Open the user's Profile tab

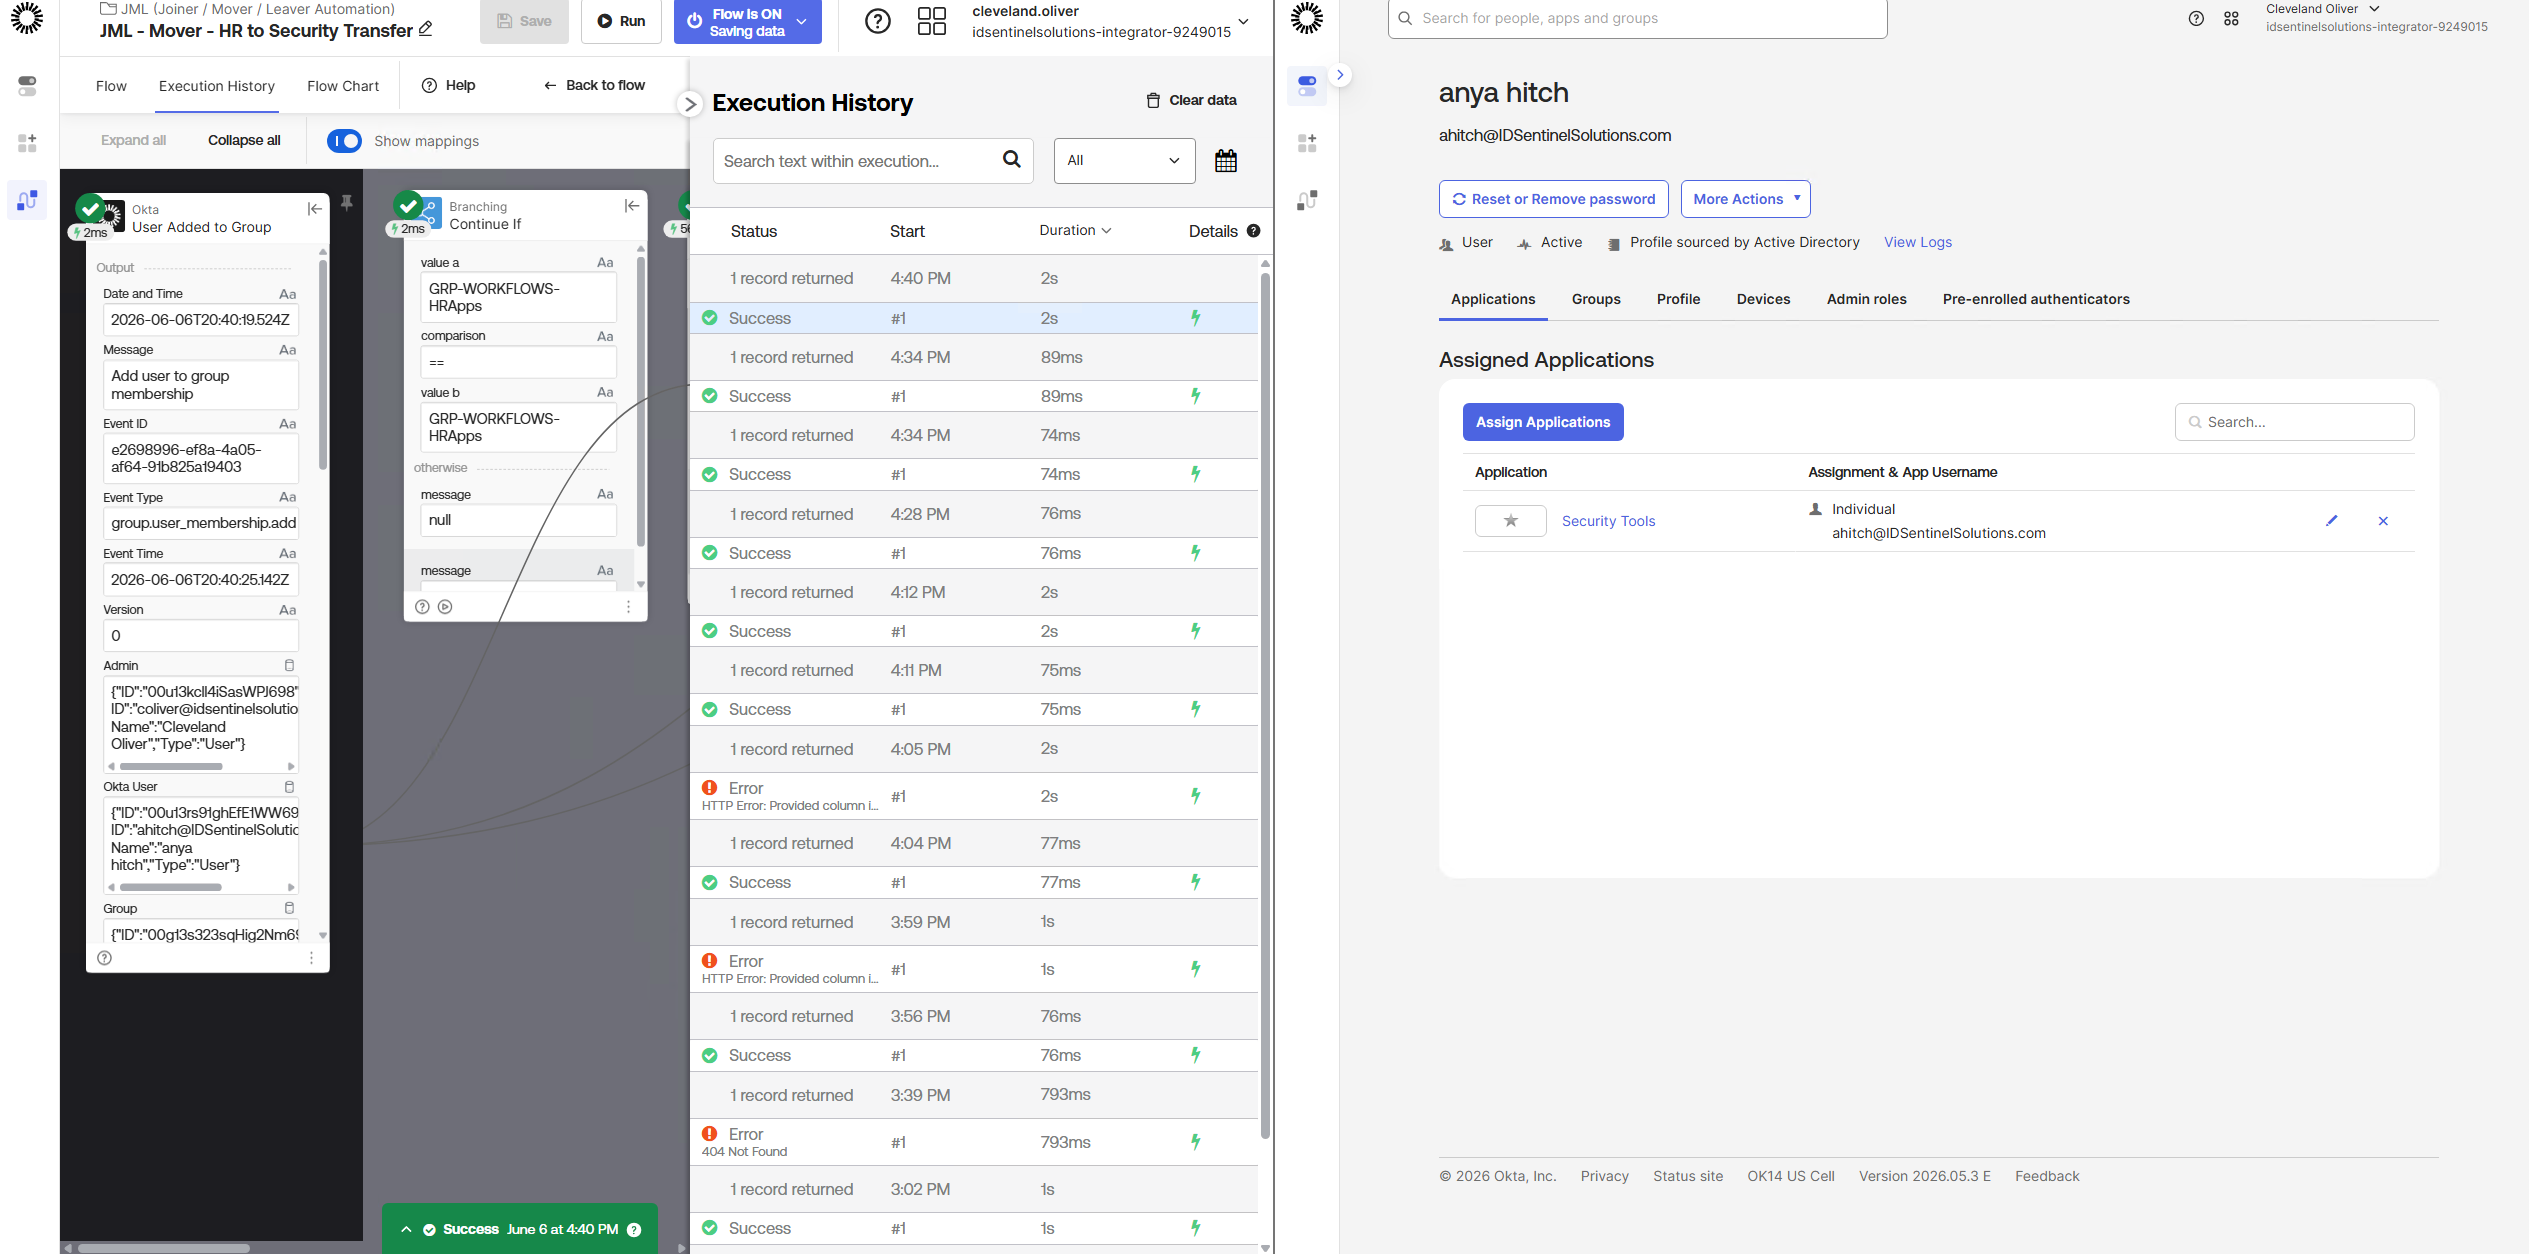(x=1678, y=299)
